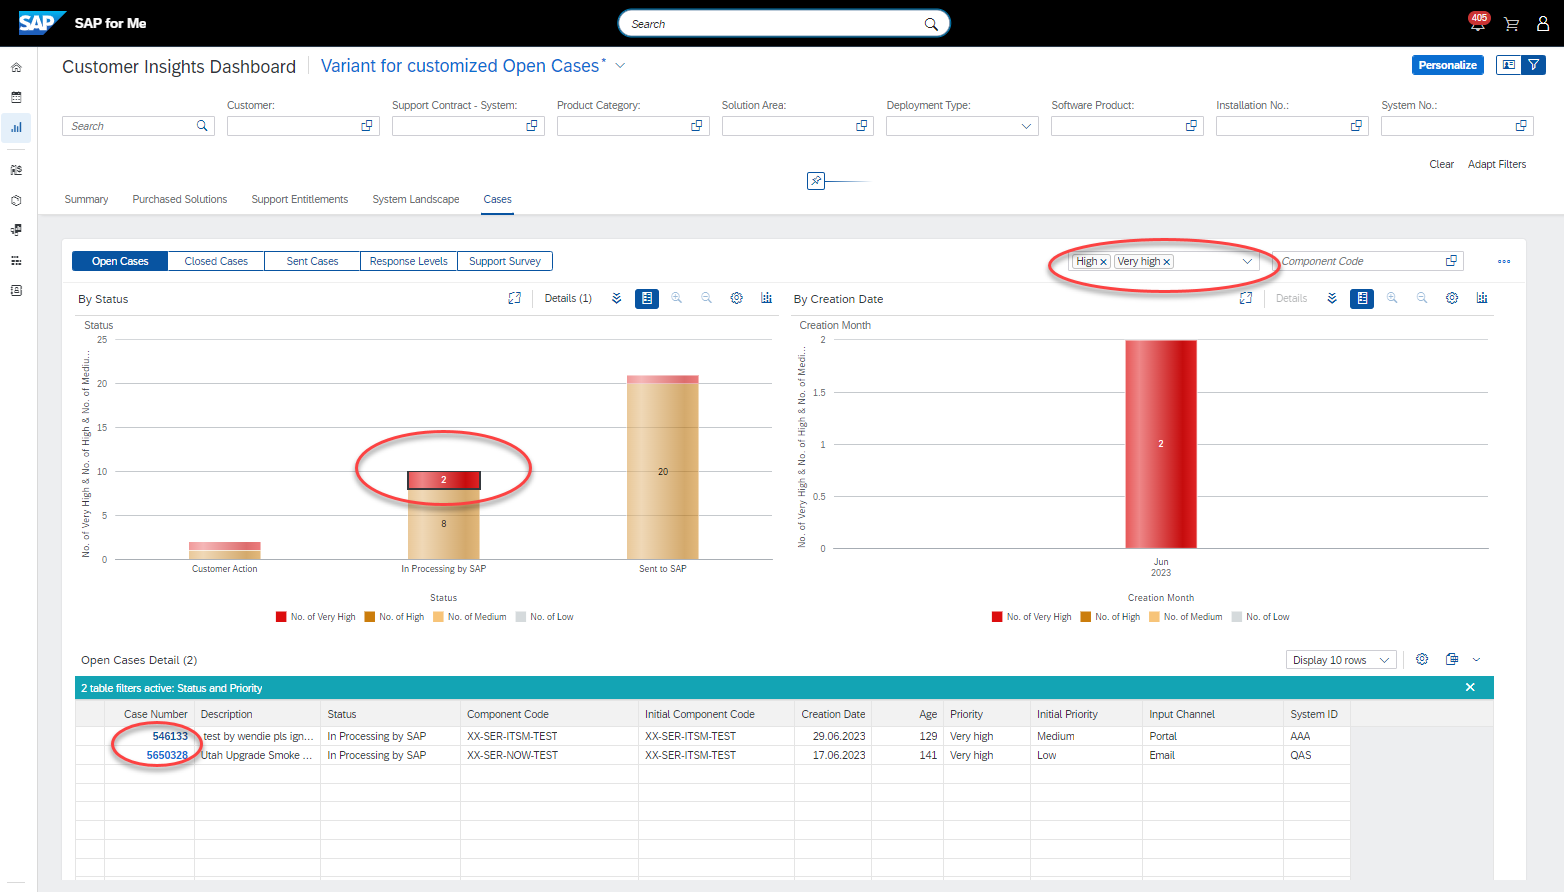1564x892 pixels.
Task: Open the shopping cart
Action: (x=1511, y=24)
